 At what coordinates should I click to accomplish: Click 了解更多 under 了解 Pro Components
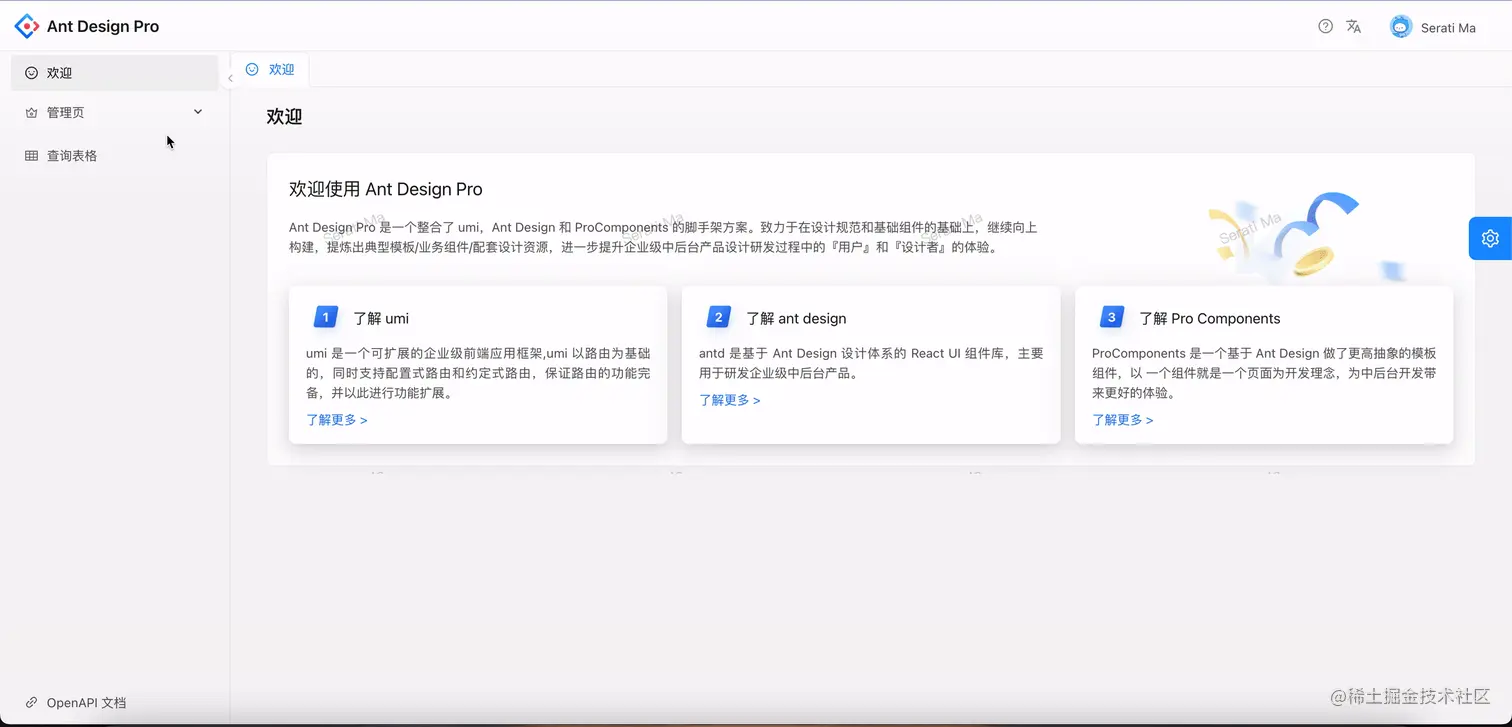coord(1123,420)
